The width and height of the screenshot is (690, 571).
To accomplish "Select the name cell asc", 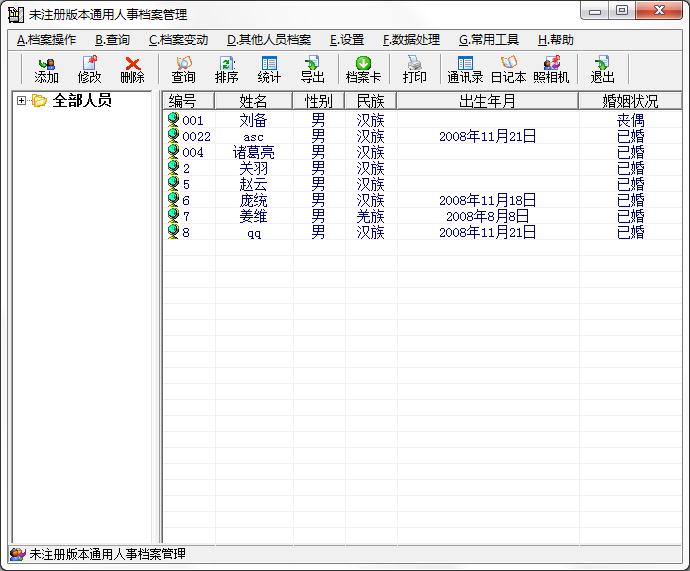I will (253, 137).
